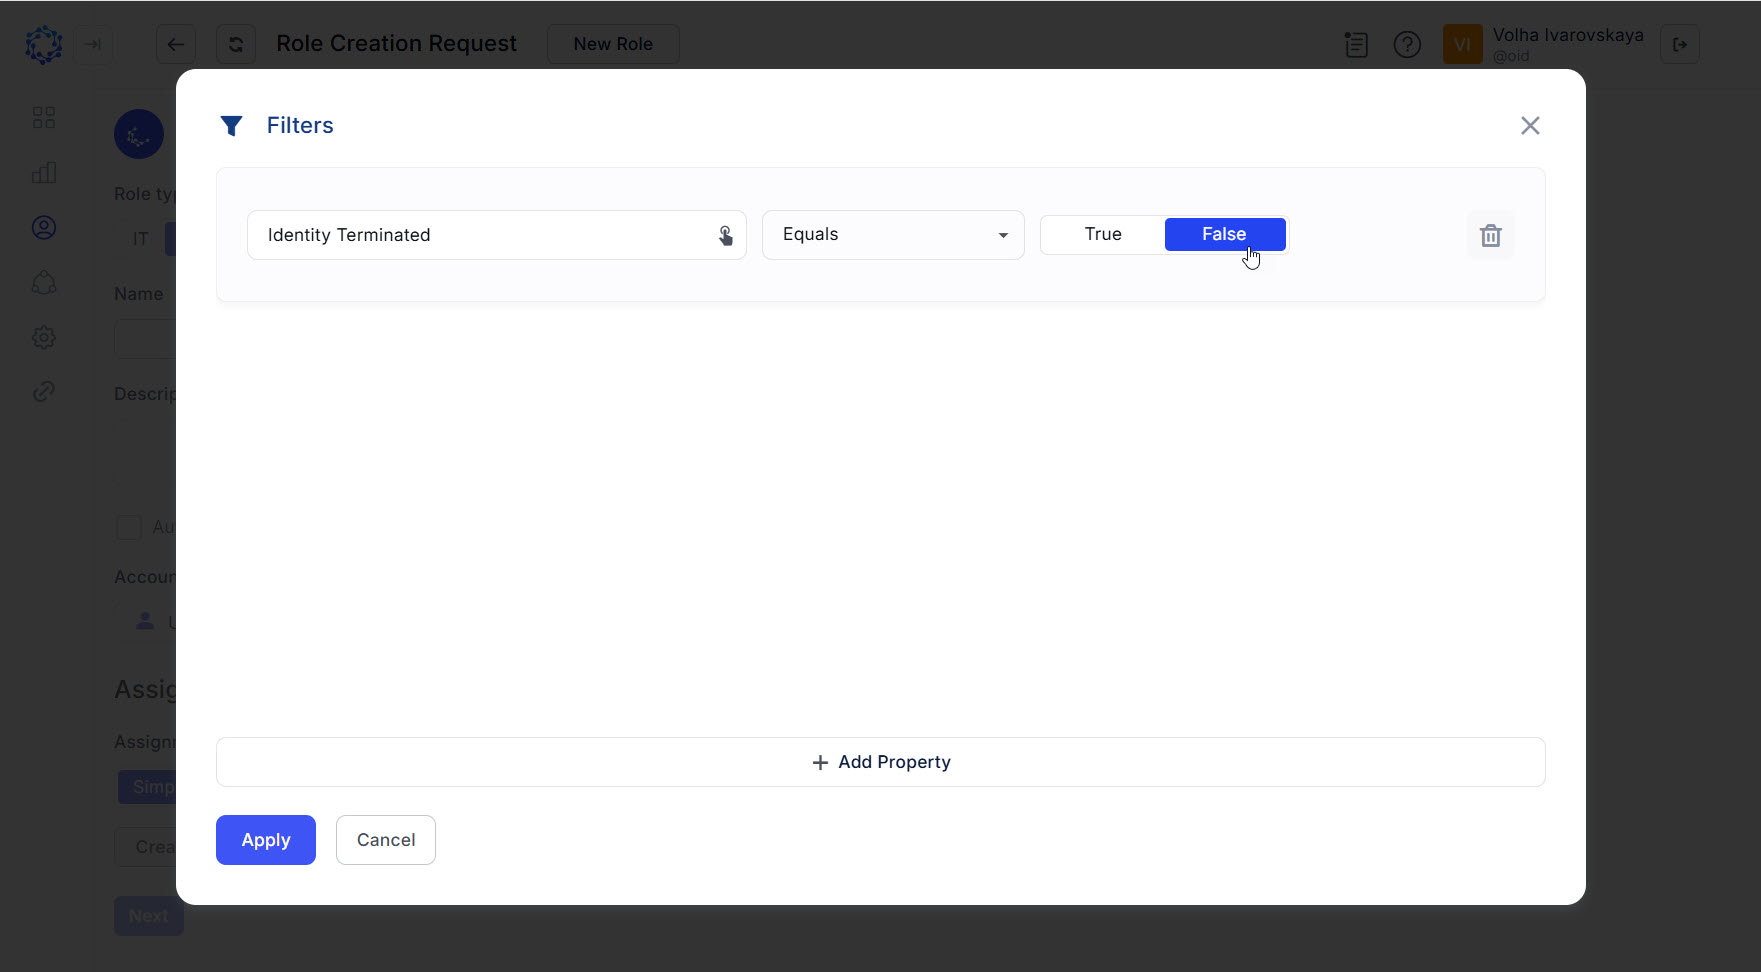Click the audit log icon in top bar
The height and width of the screenshot is (972, 1761).
pos(1356,44)
